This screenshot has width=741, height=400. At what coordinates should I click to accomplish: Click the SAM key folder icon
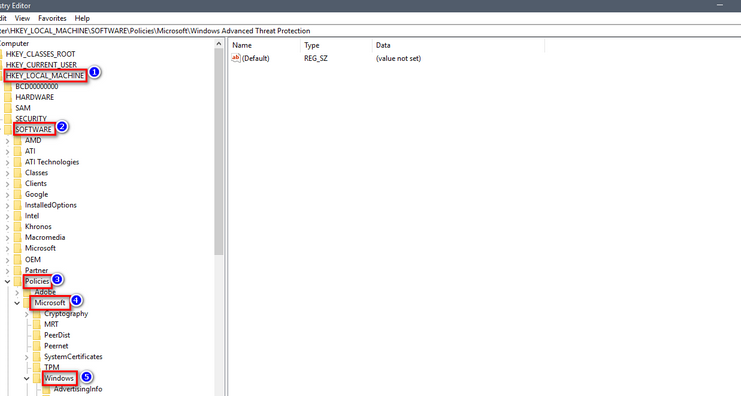point(8,108)
